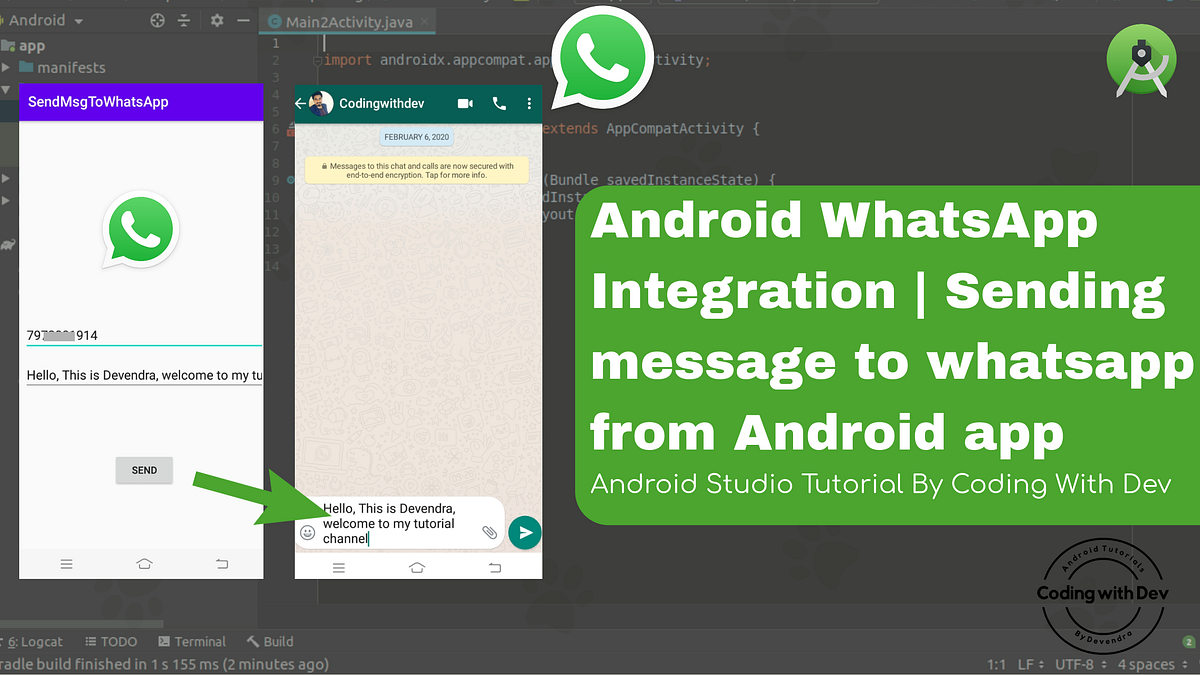This screenshot has width=1200, height=675.
Task: Tap the home button on the emulator navigation bar
Action: click(x=417, y=566)
